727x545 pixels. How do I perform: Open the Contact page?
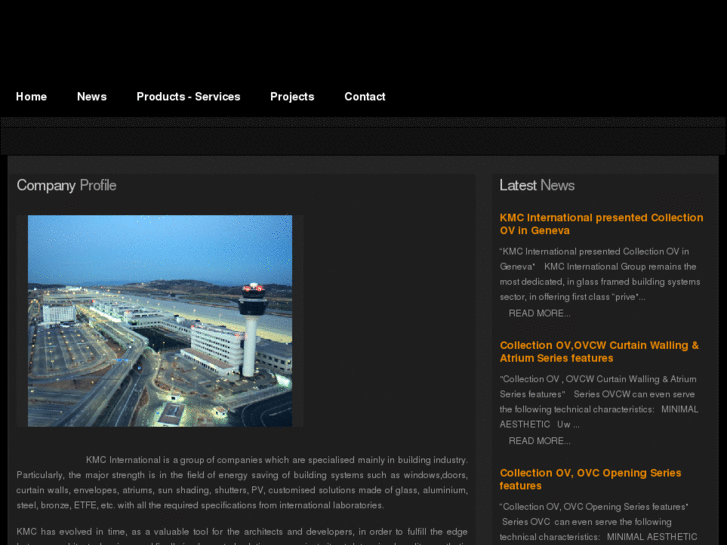(x=365, y=96)
